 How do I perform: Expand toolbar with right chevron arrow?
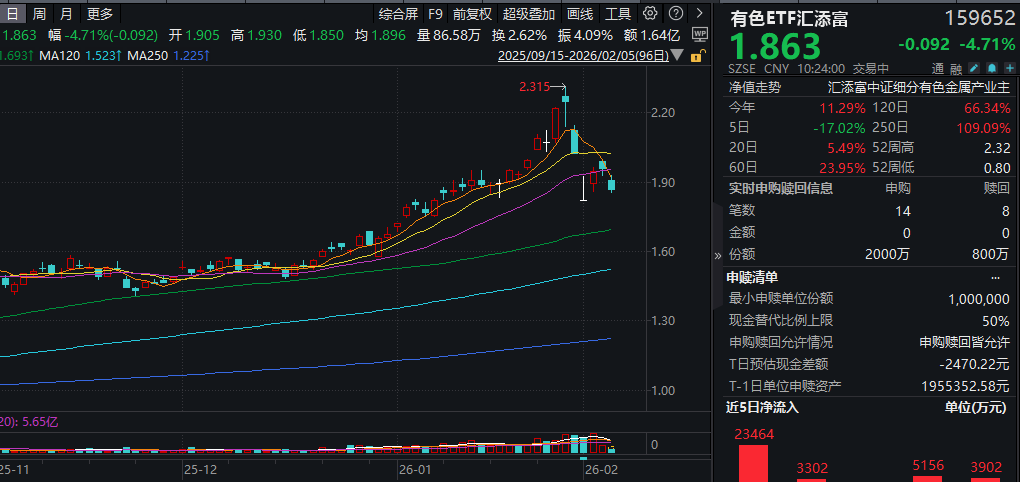point(699,14)
